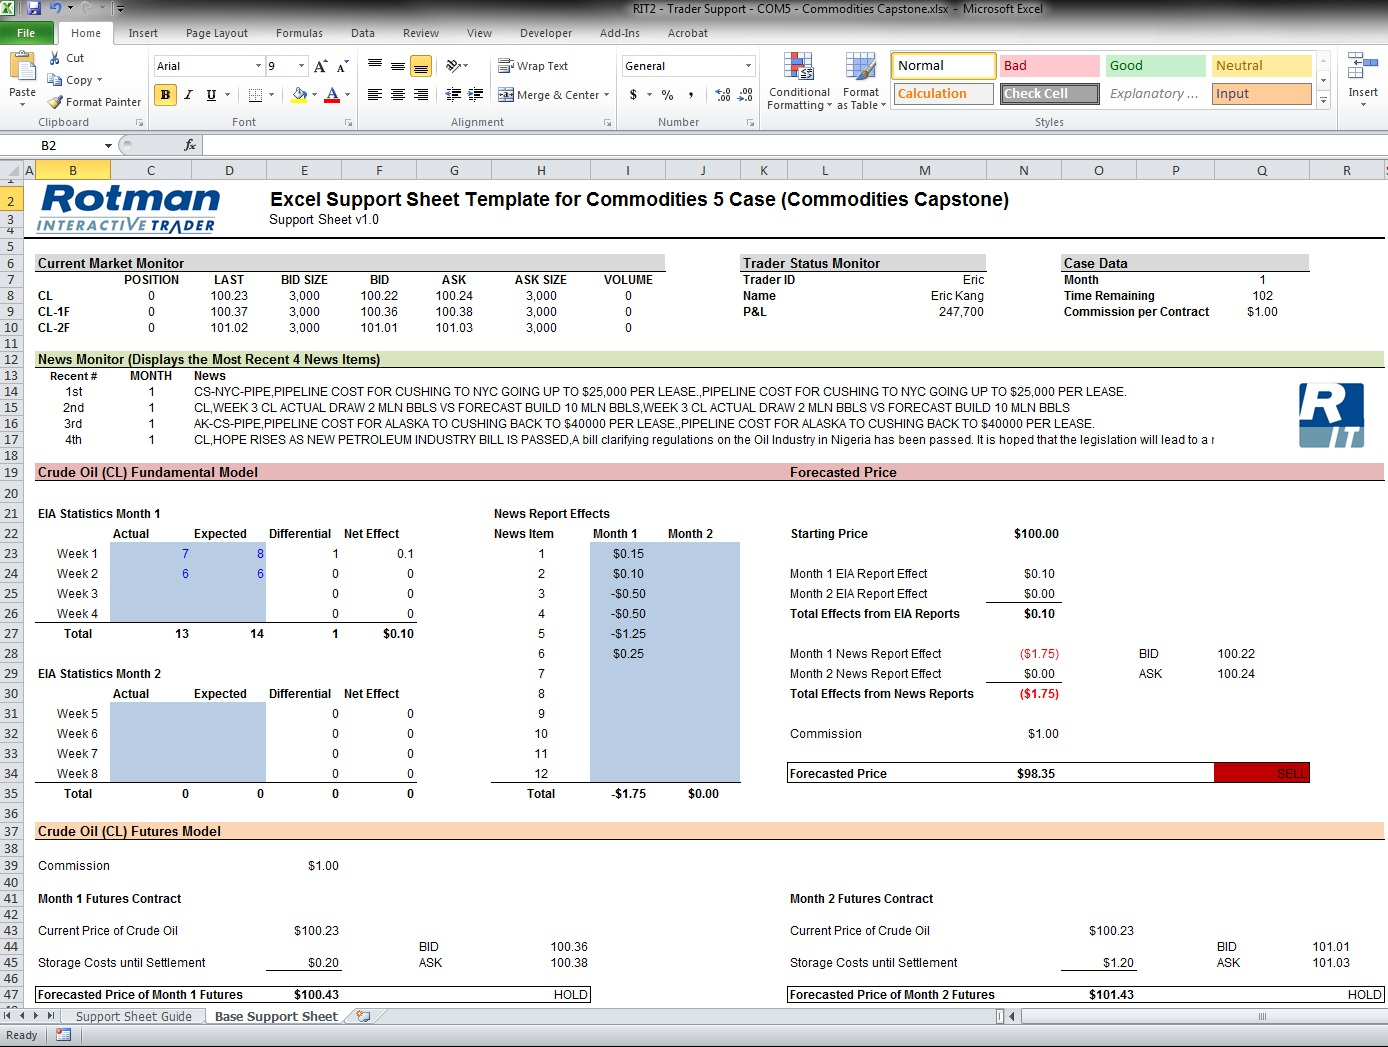
Task: Click the yellow Fill Color bucket
Action: [x=299, y=95]
